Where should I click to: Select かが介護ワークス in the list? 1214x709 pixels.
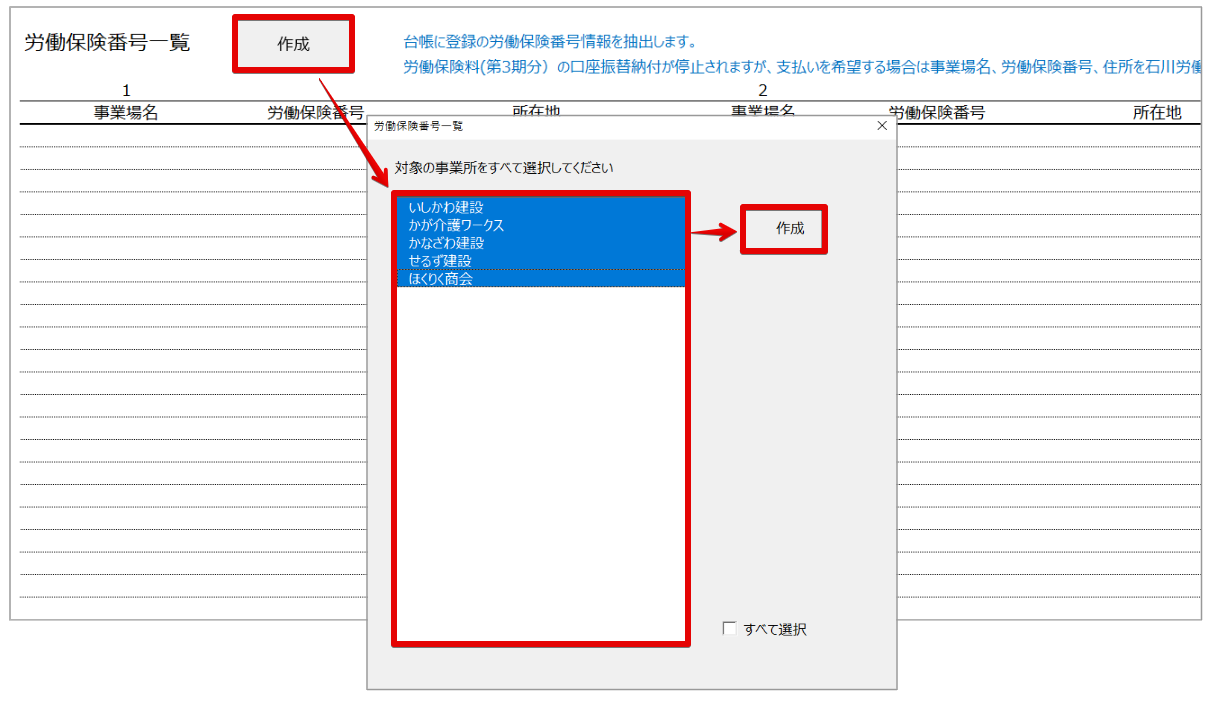click(541, 225)
